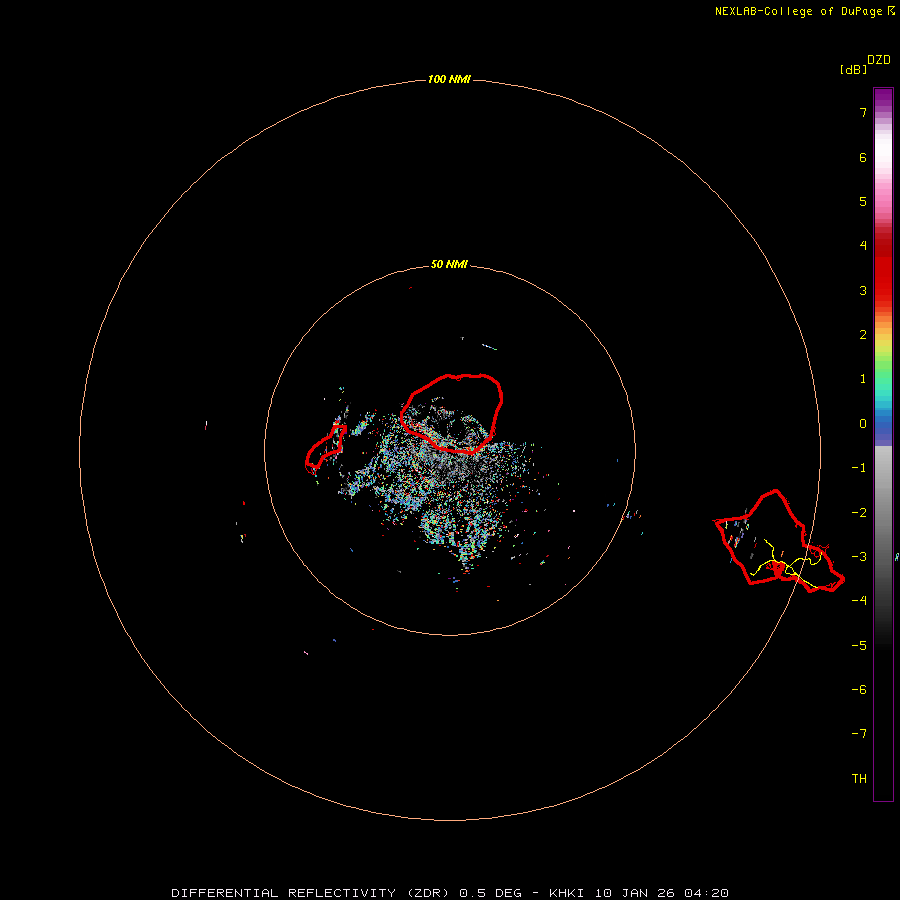Click the 100 NMI range ring label
Image resolution: width=900 pixels, height=900 pixels.
[x=449, y=79]
